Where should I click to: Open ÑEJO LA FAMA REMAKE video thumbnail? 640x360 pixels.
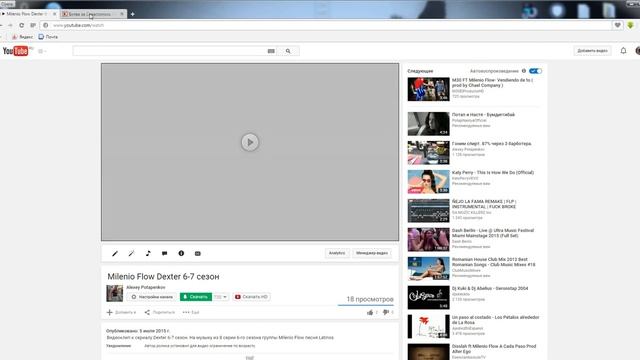(428, 211)
